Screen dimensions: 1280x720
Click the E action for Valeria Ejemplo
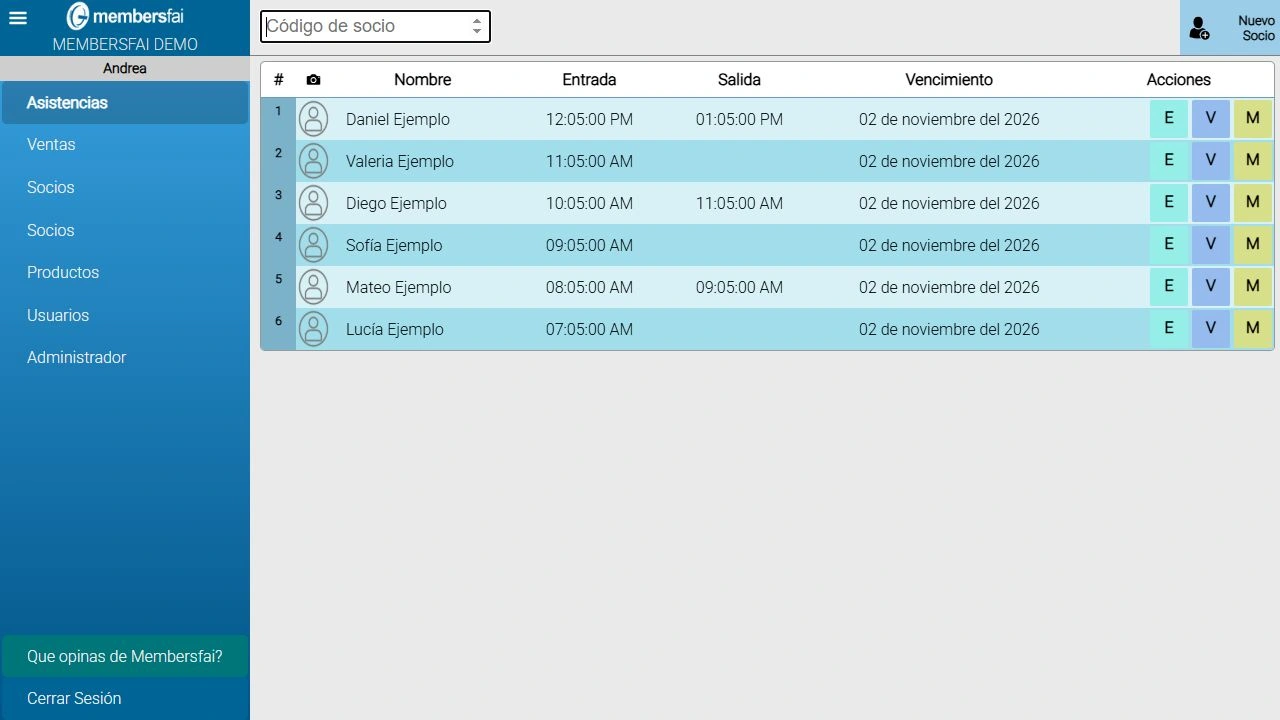[x=1168, y=161]
